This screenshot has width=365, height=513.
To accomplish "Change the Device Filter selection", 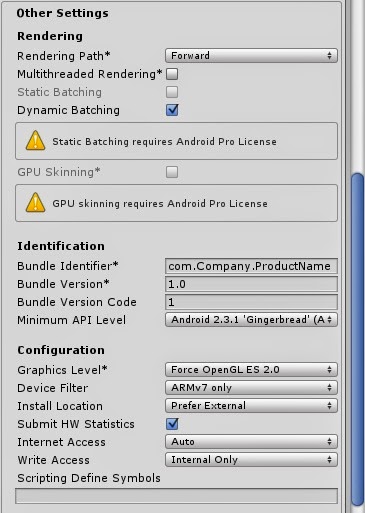I will click(x=251, y=388).
